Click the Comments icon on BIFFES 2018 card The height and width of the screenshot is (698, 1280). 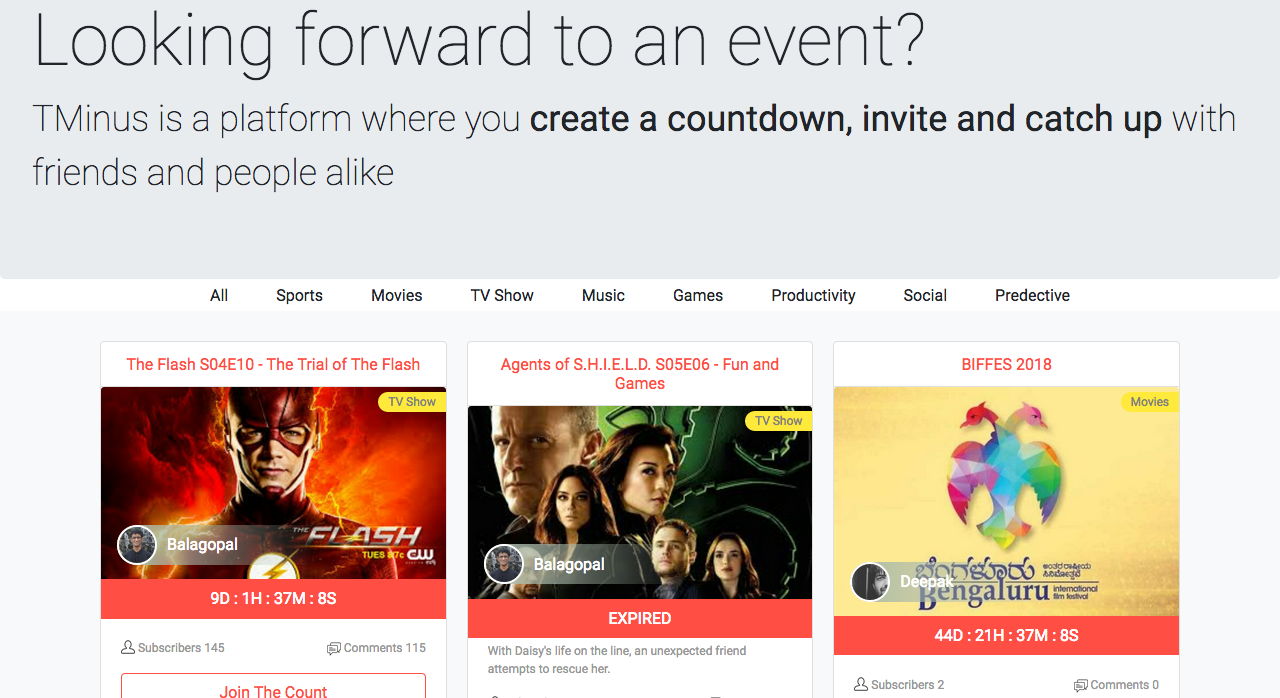pos(1081,685)
